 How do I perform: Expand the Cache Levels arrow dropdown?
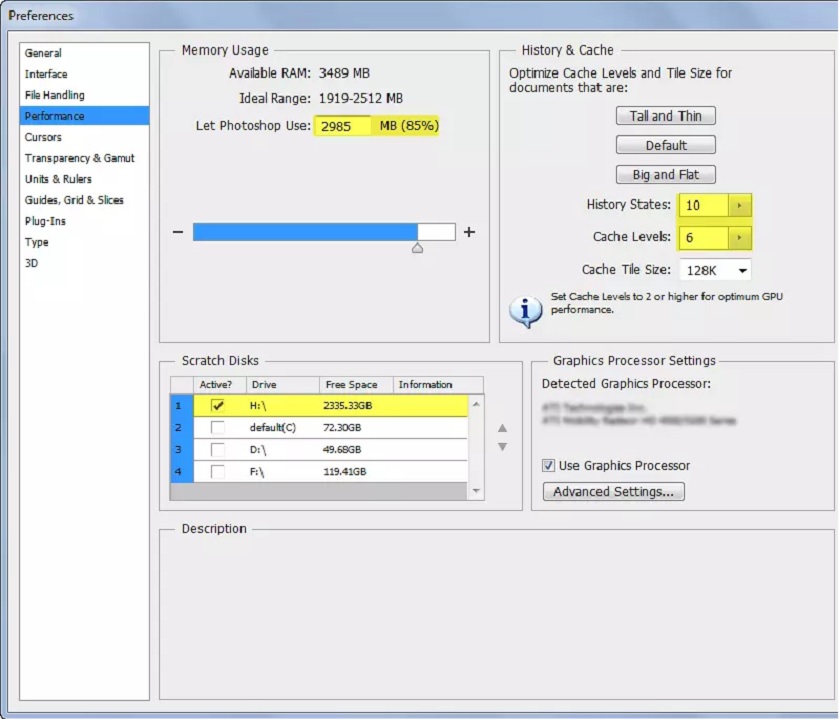pyautogui.click(x=739, y=238)
